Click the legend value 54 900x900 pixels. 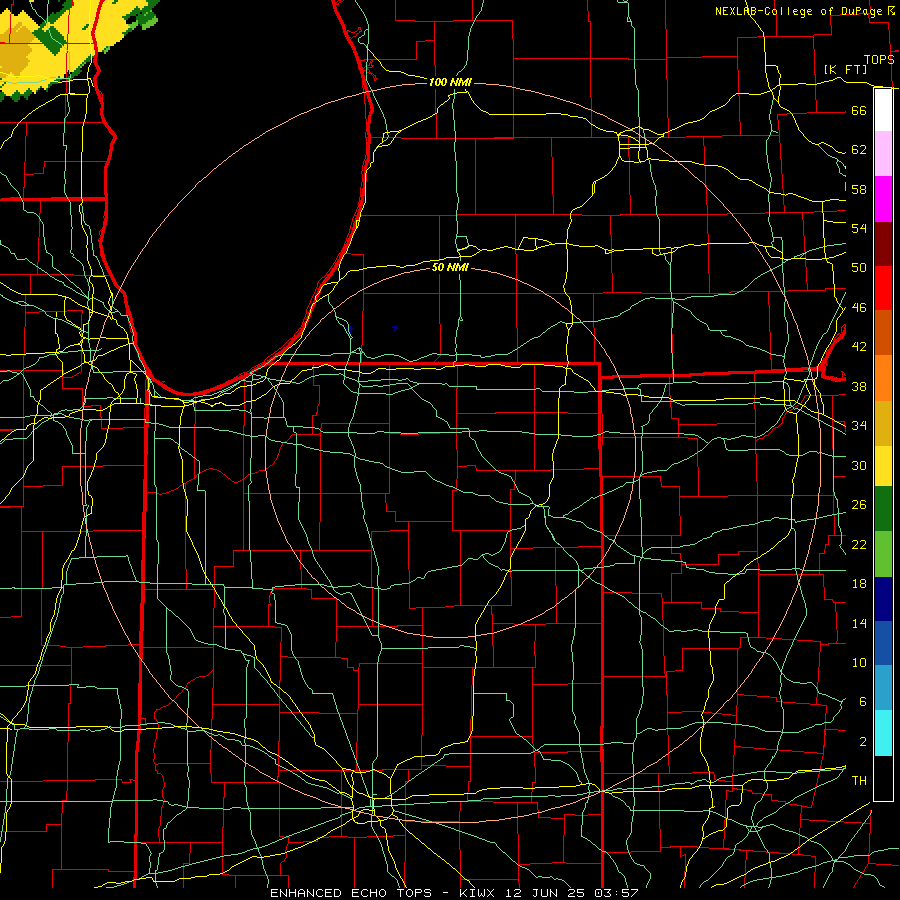859,228
